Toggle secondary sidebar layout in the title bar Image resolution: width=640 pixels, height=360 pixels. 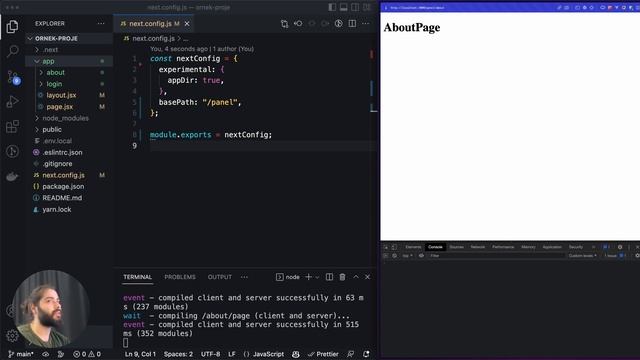356,7
